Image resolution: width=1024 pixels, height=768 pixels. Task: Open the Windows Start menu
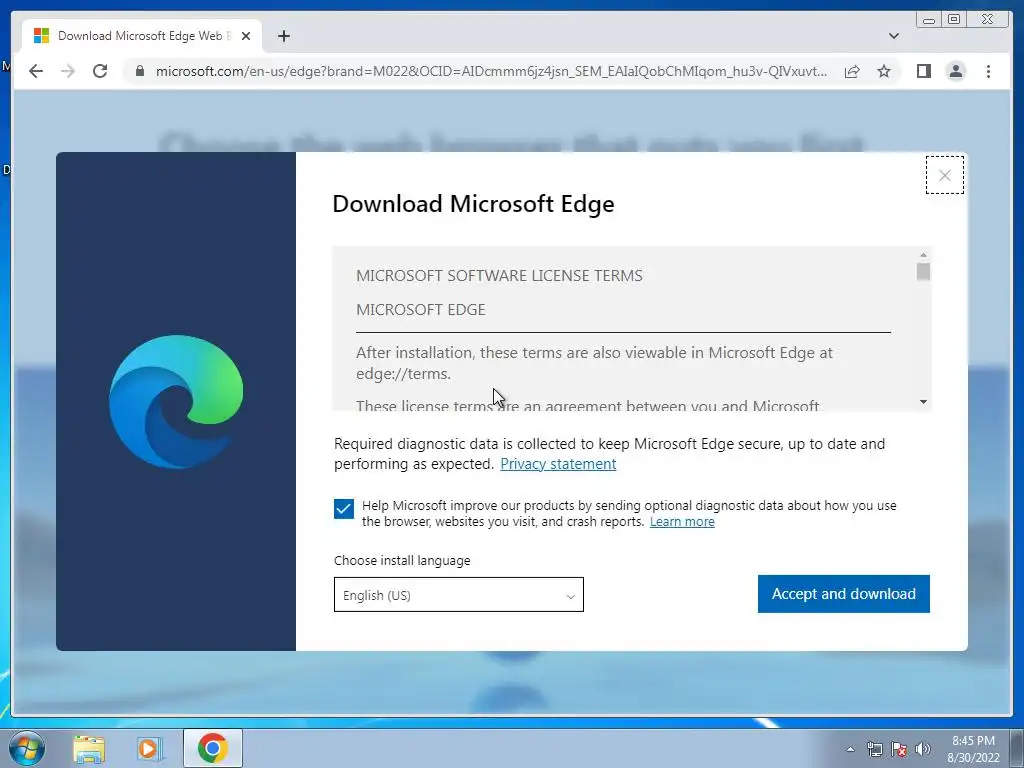pyautogui.click(x=27, y=748)
